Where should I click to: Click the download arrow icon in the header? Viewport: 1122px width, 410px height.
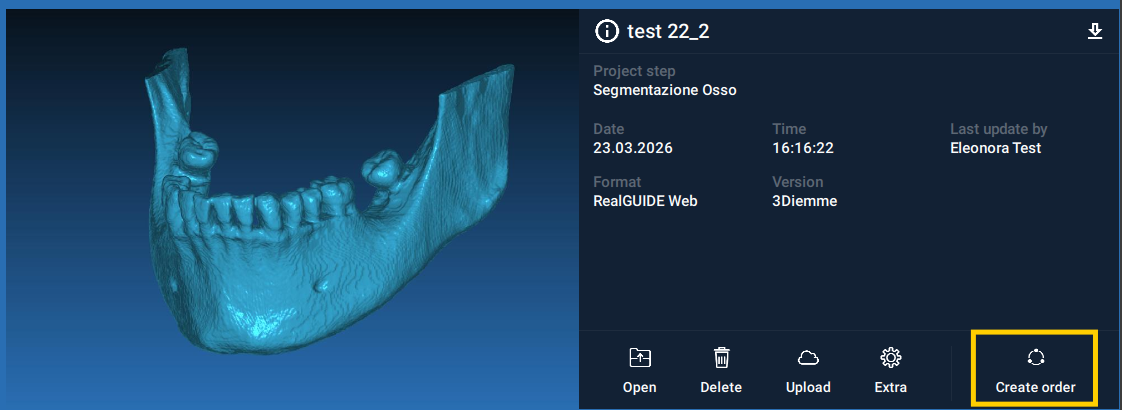point(1095,32)
